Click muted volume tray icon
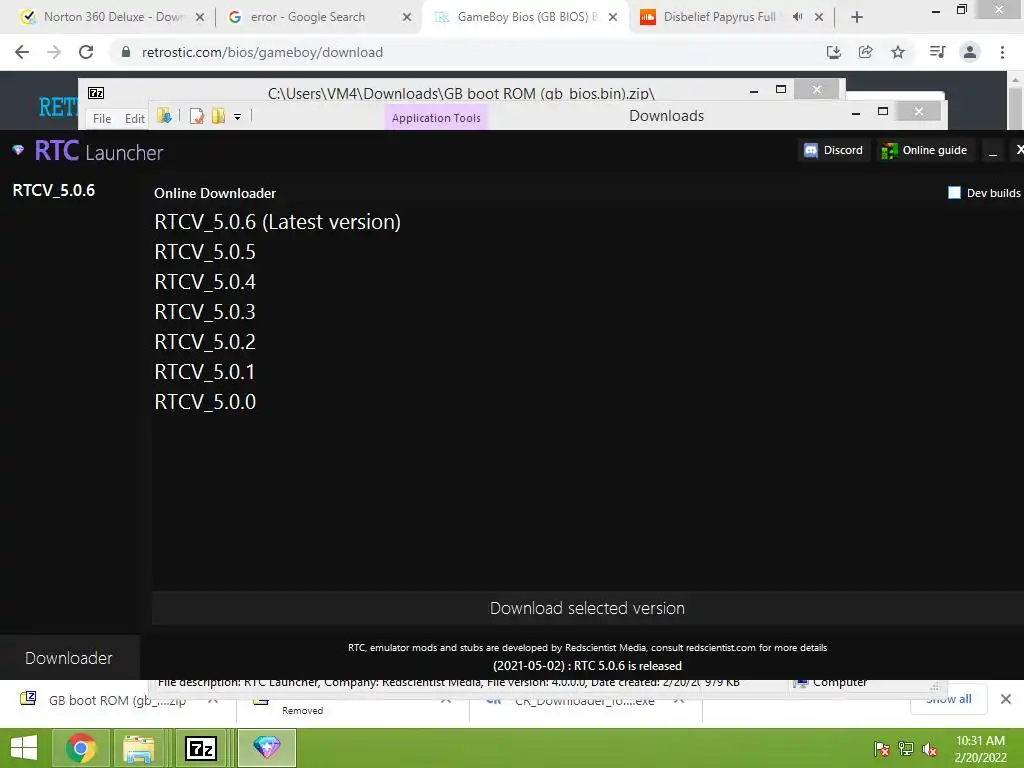 point(930,749)
